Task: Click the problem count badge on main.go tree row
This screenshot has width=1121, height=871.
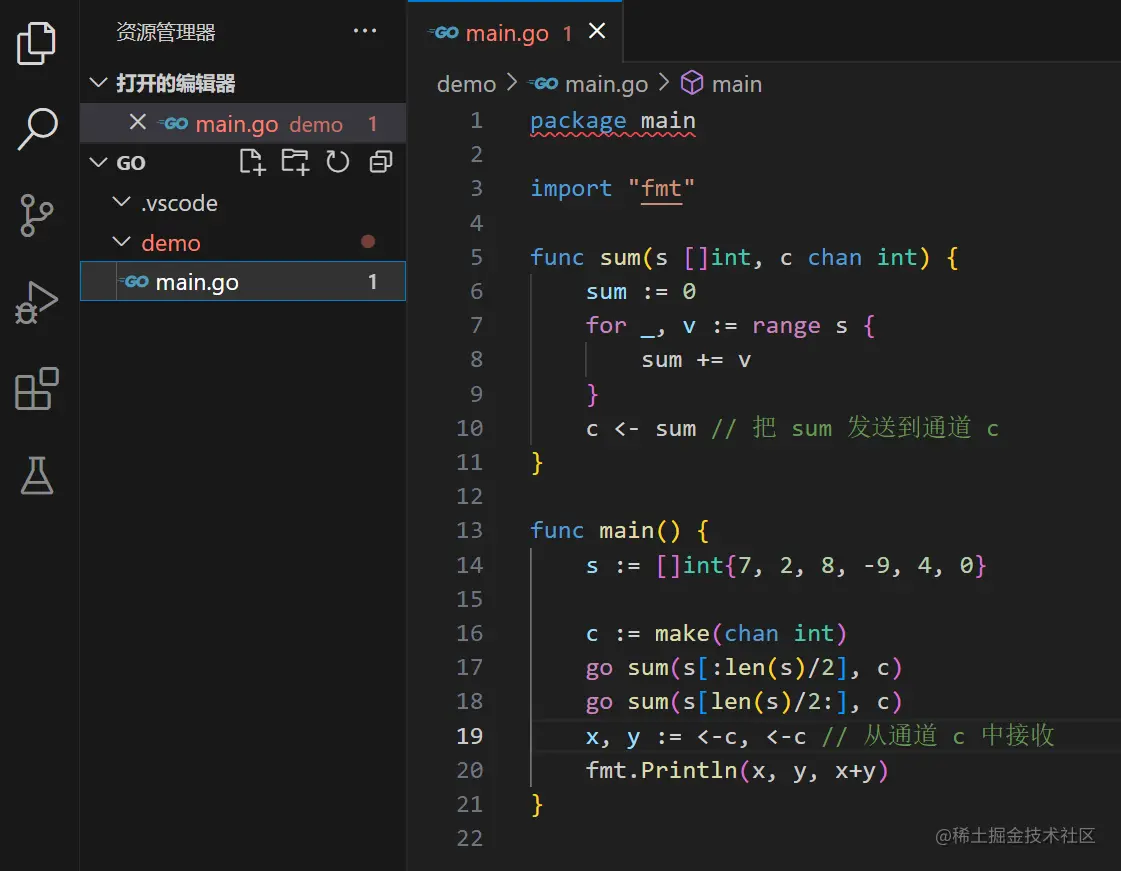Action: pos(372,282)
